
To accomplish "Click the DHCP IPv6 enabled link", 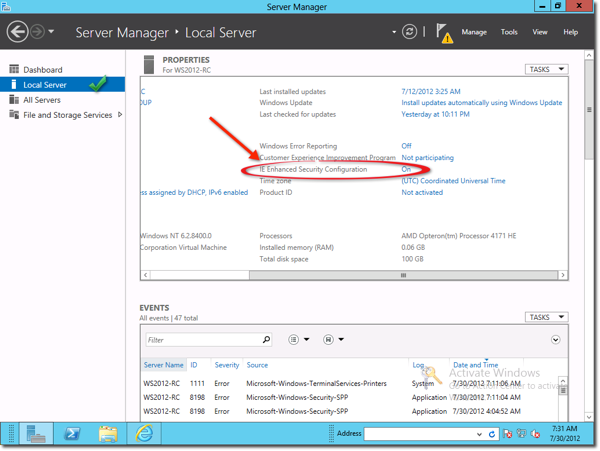I will click(x=194, y=192).
